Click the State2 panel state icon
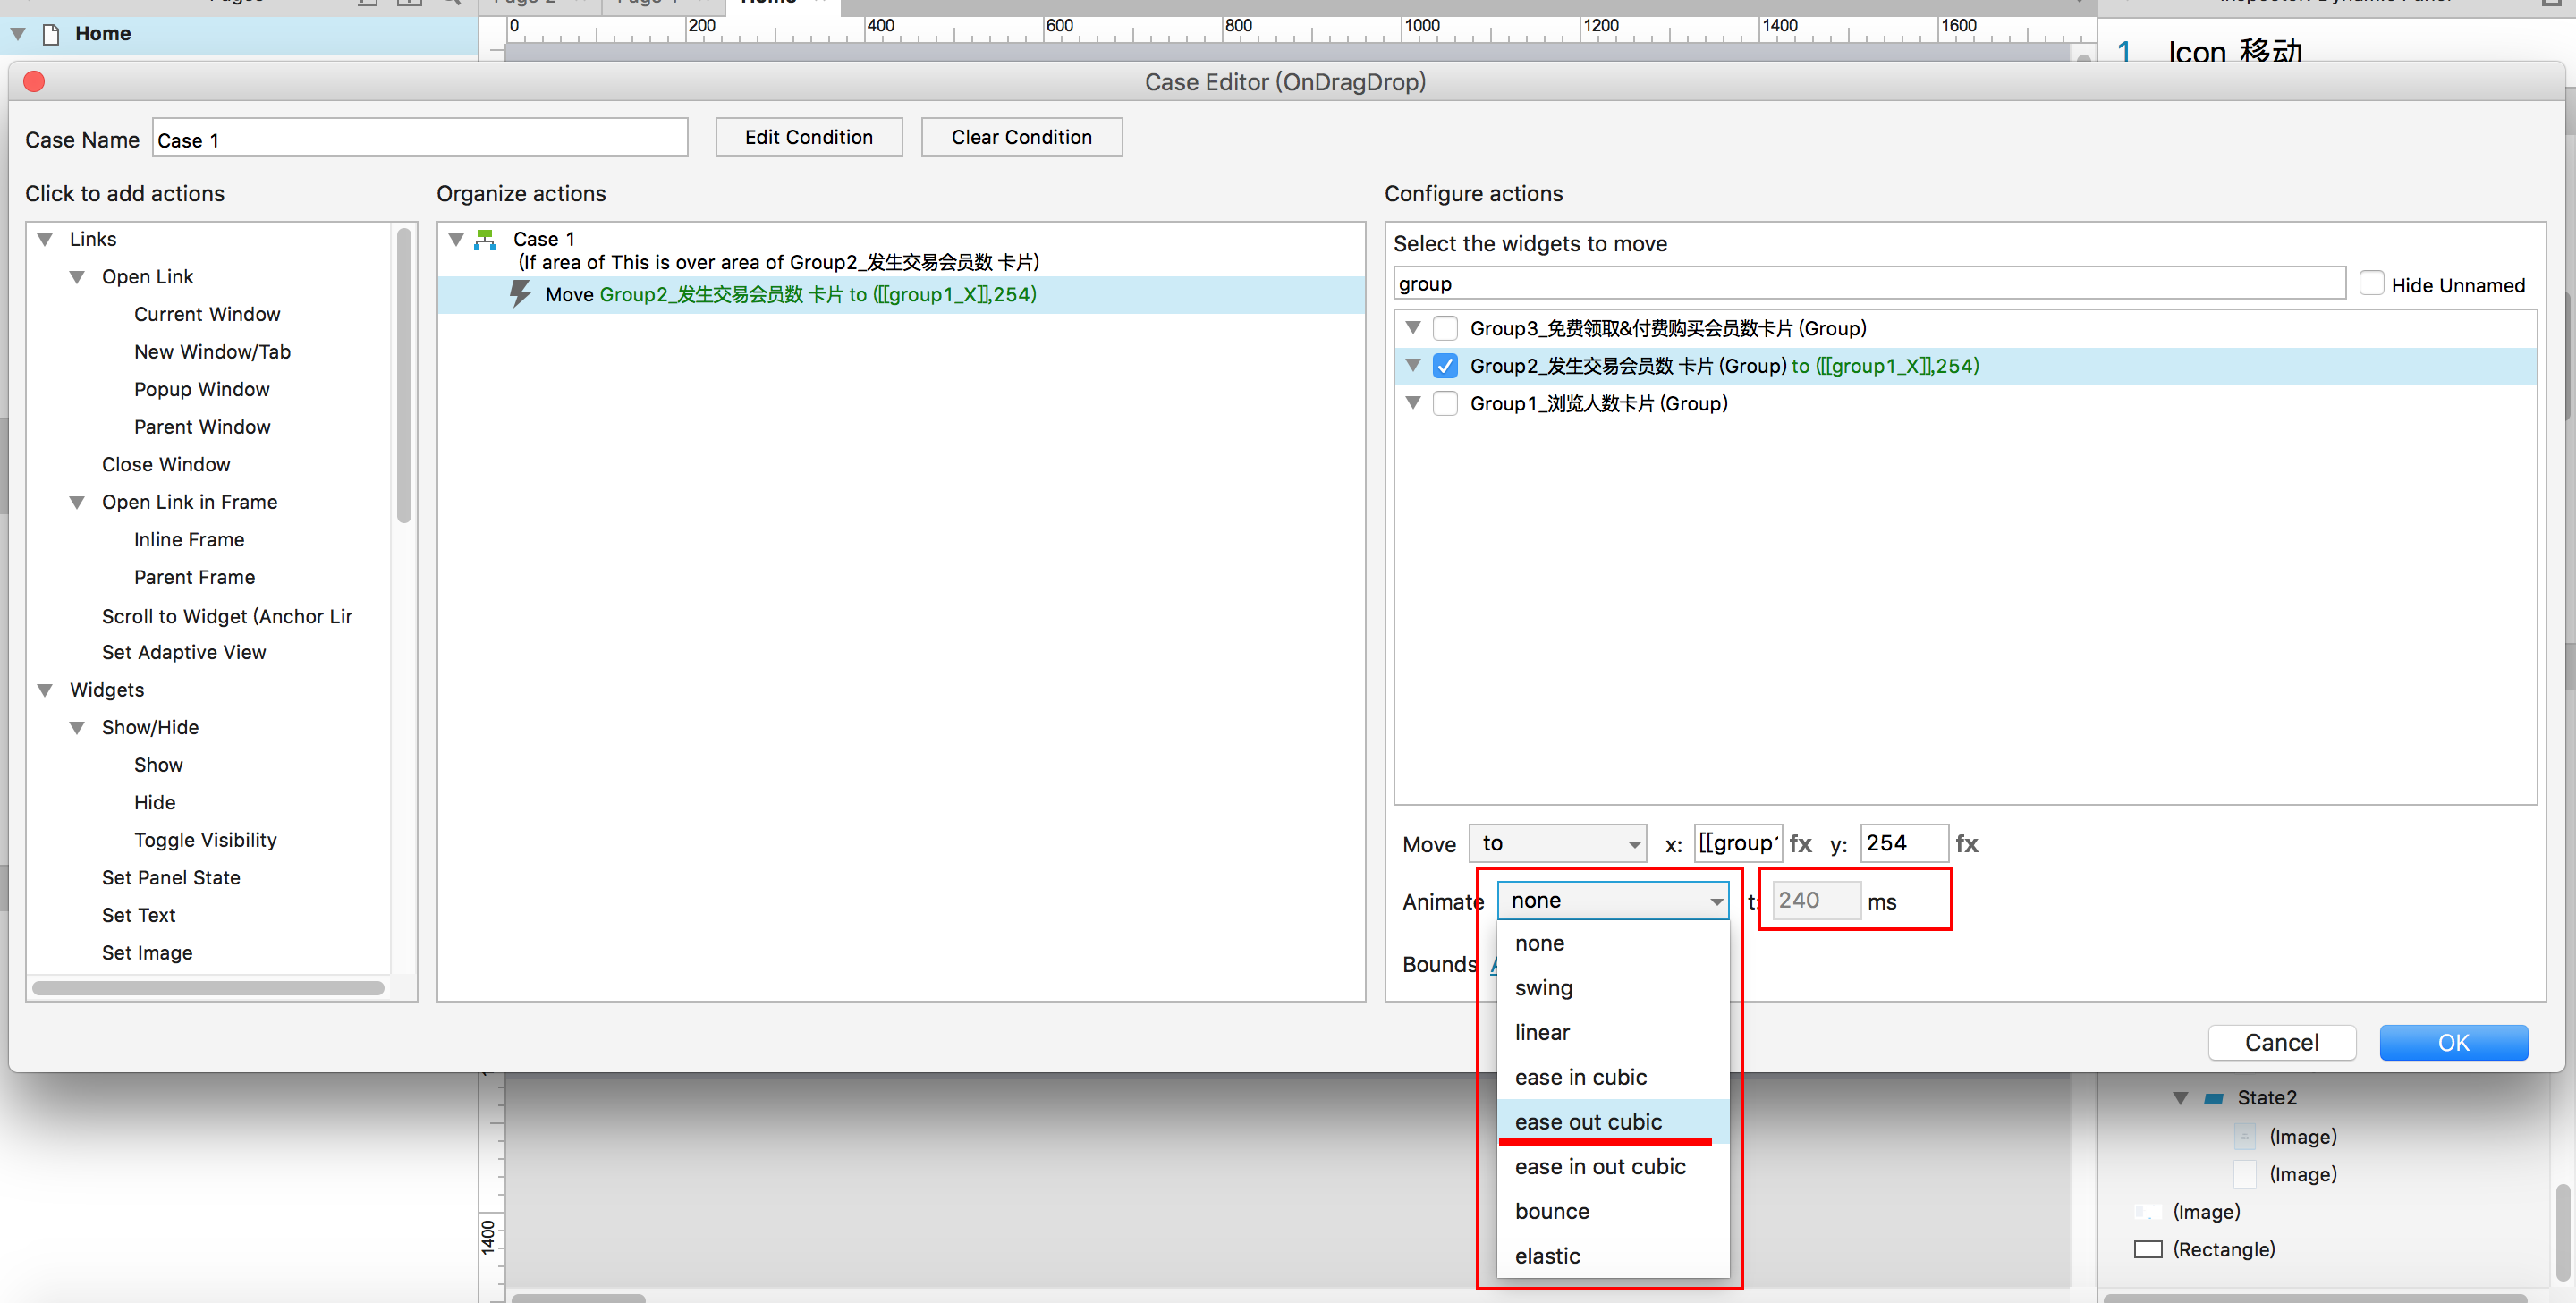This screenshot has width=2576, height=1303. pyautogui.click(x=2214, y=1098)
